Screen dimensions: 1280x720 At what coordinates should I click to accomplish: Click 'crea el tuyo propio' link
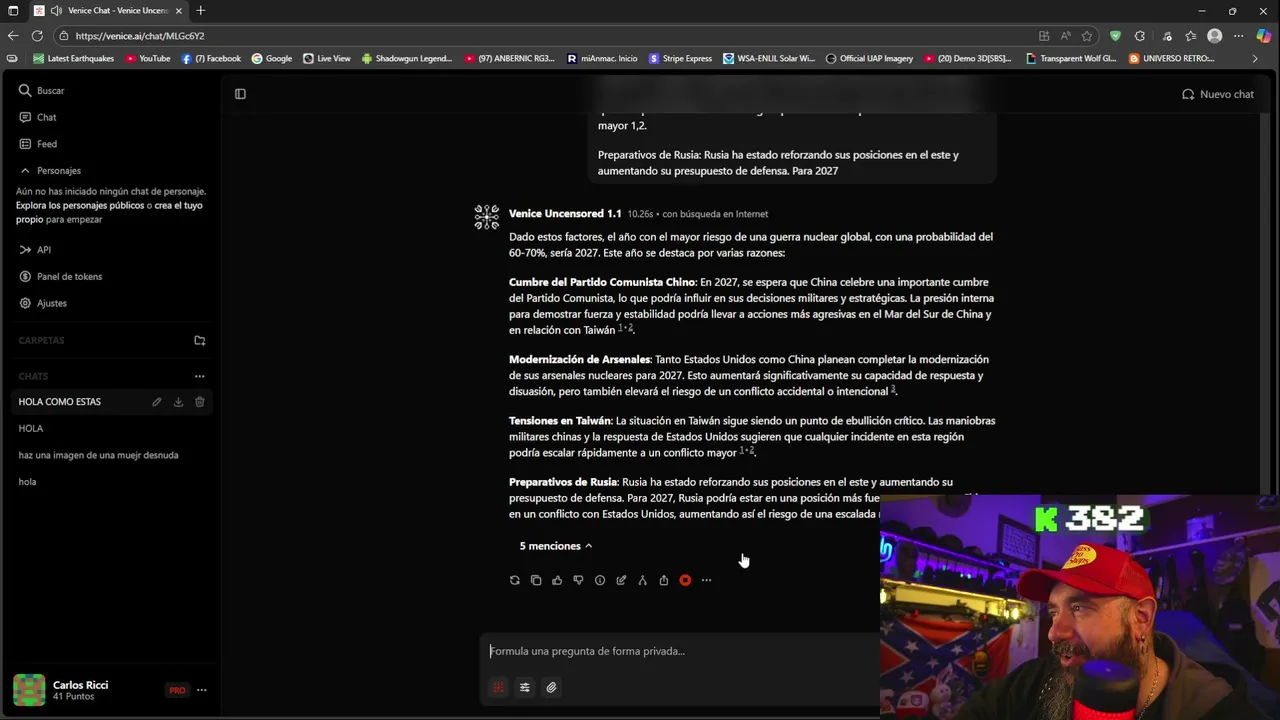tap(109, 212)
